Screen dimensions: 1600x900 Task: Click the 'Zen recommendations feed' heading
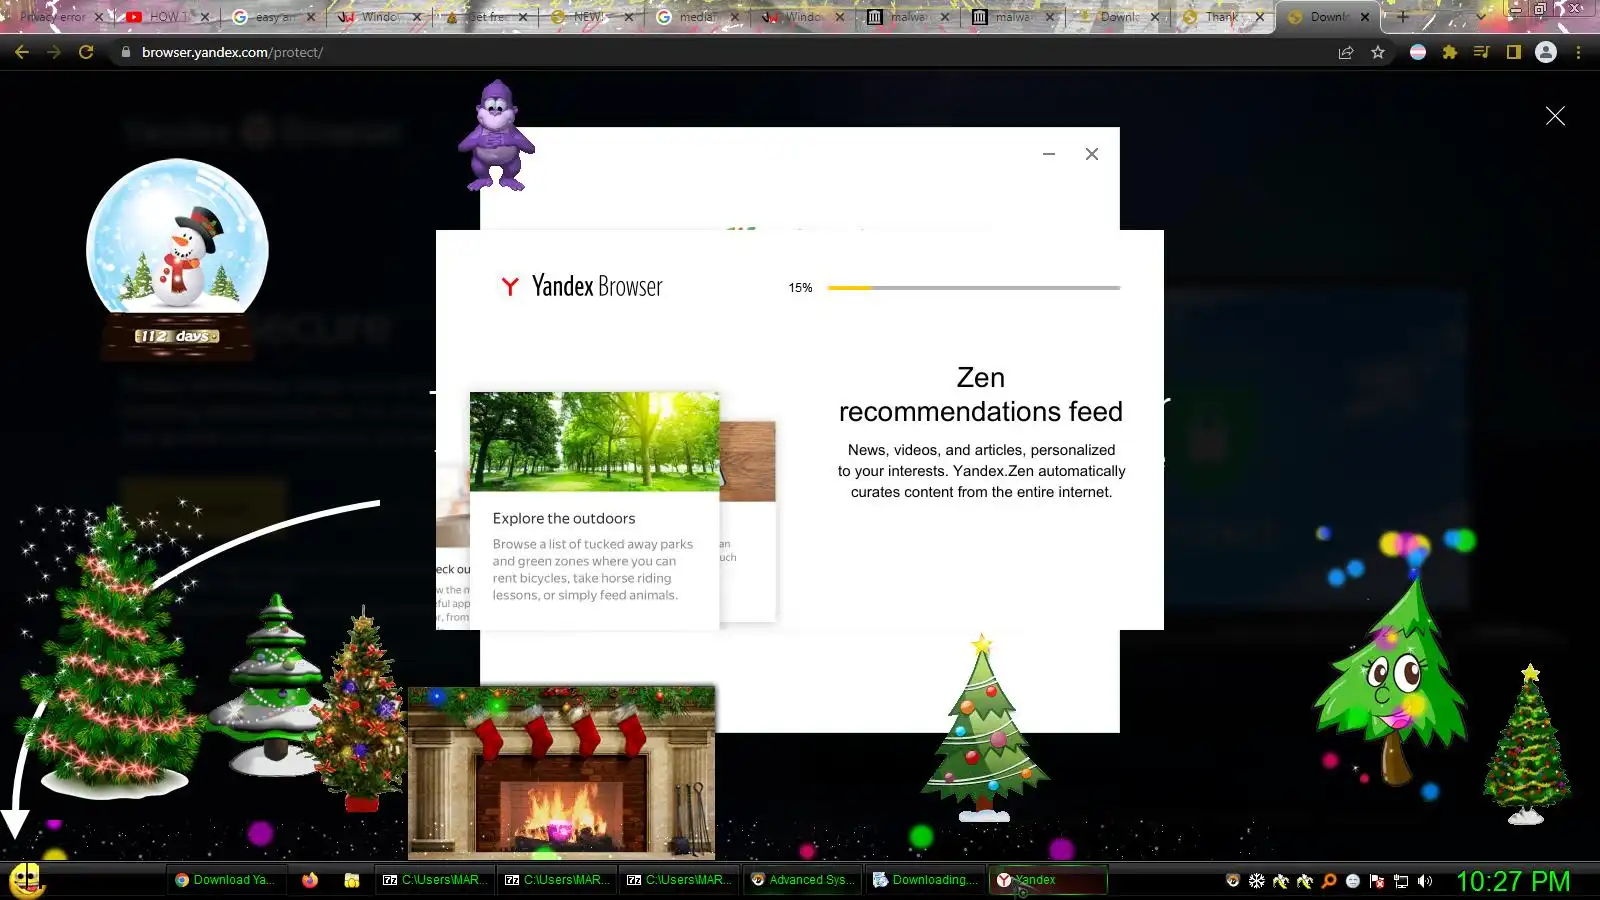click(x=981, y=394)
